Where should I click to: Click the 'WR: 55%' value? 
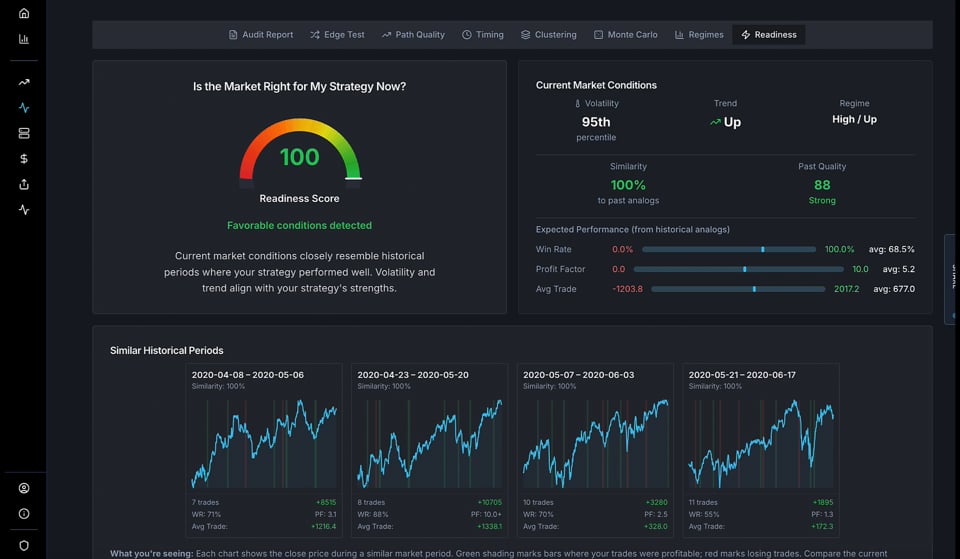[x=704, y=514]
